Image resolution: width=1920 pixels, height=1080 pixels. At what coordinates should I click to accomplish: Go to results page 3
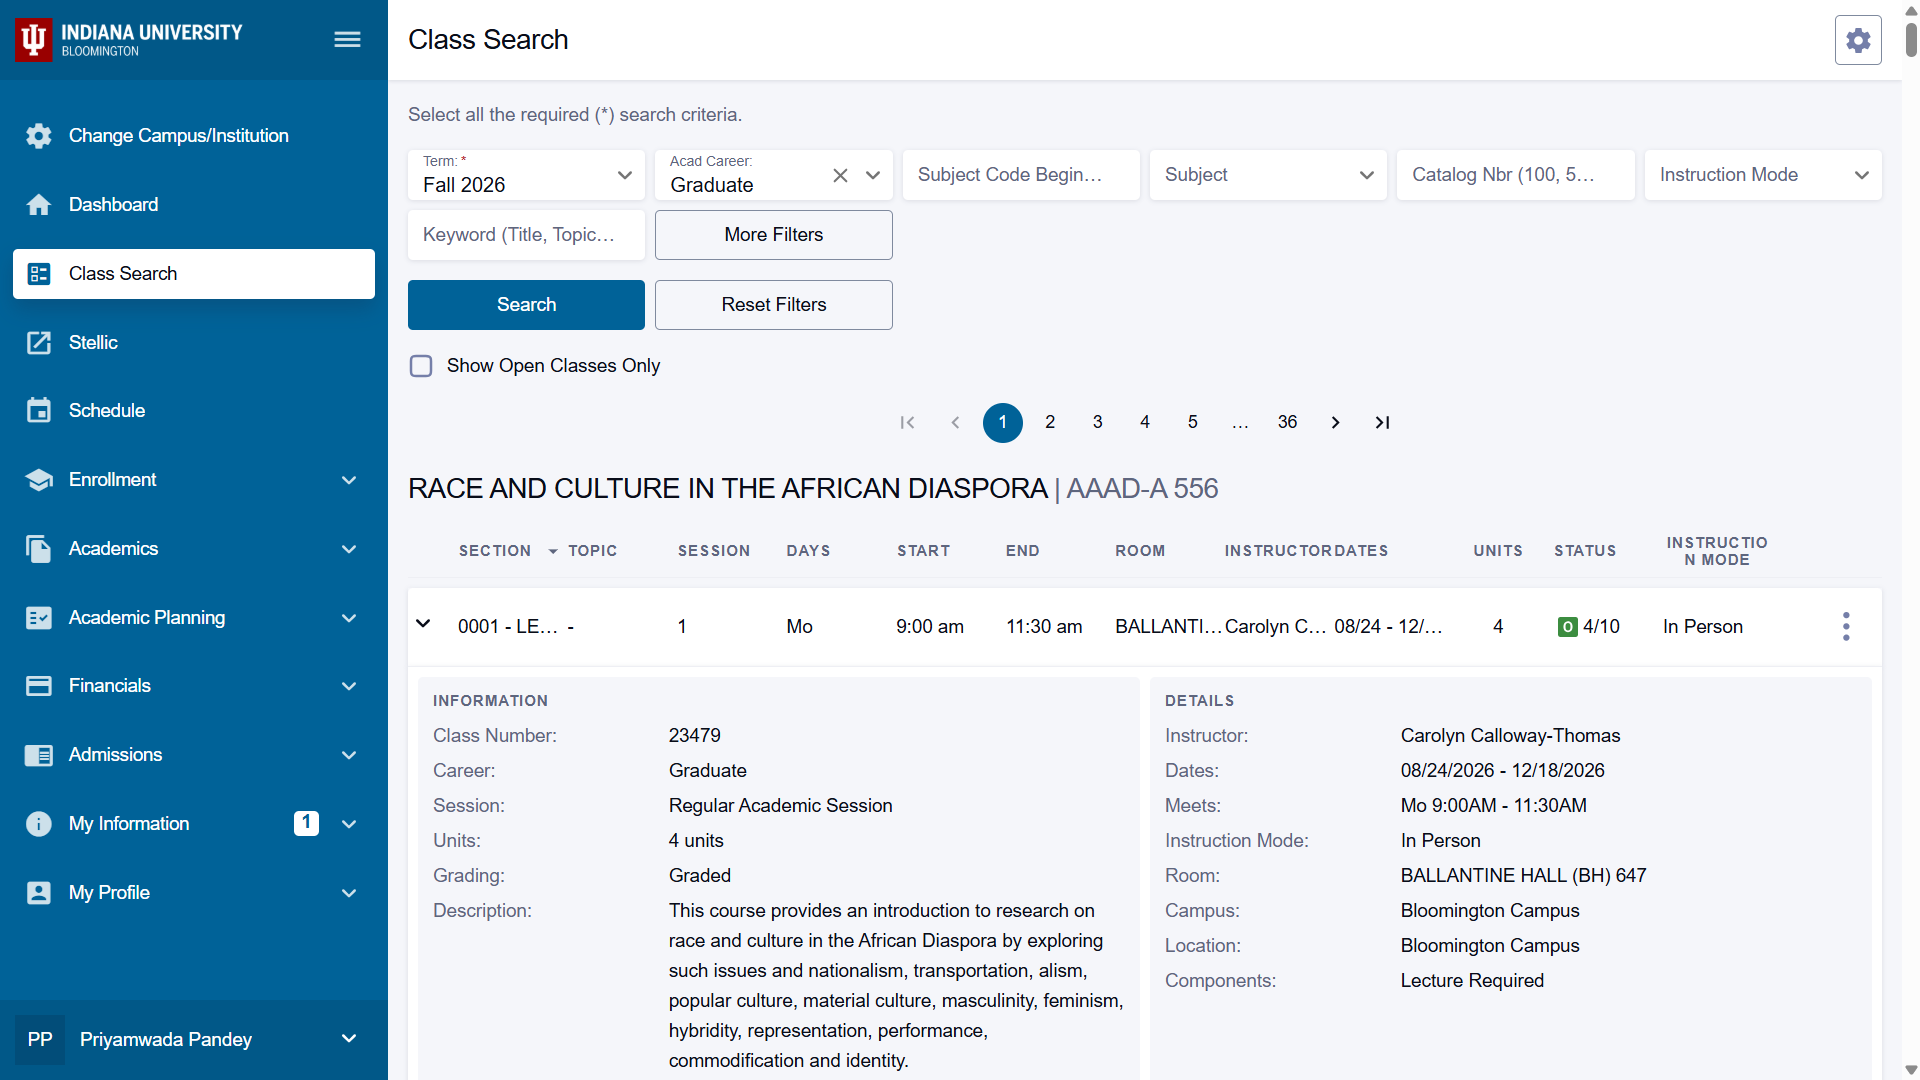coord(1097,423)
